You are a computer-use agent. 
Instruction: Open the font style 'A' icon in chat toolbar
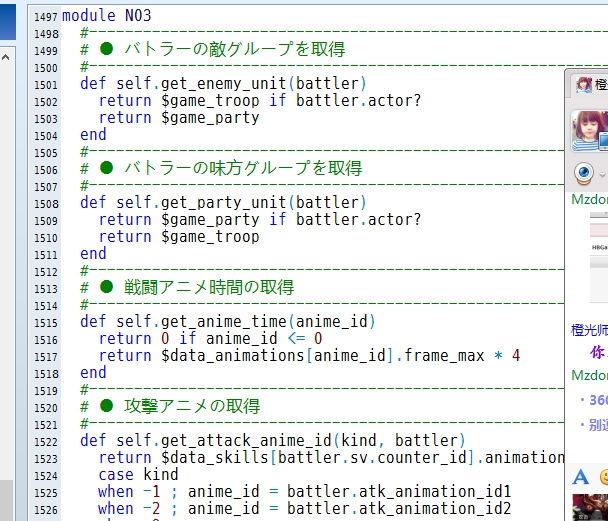click(x=580, y=477)
